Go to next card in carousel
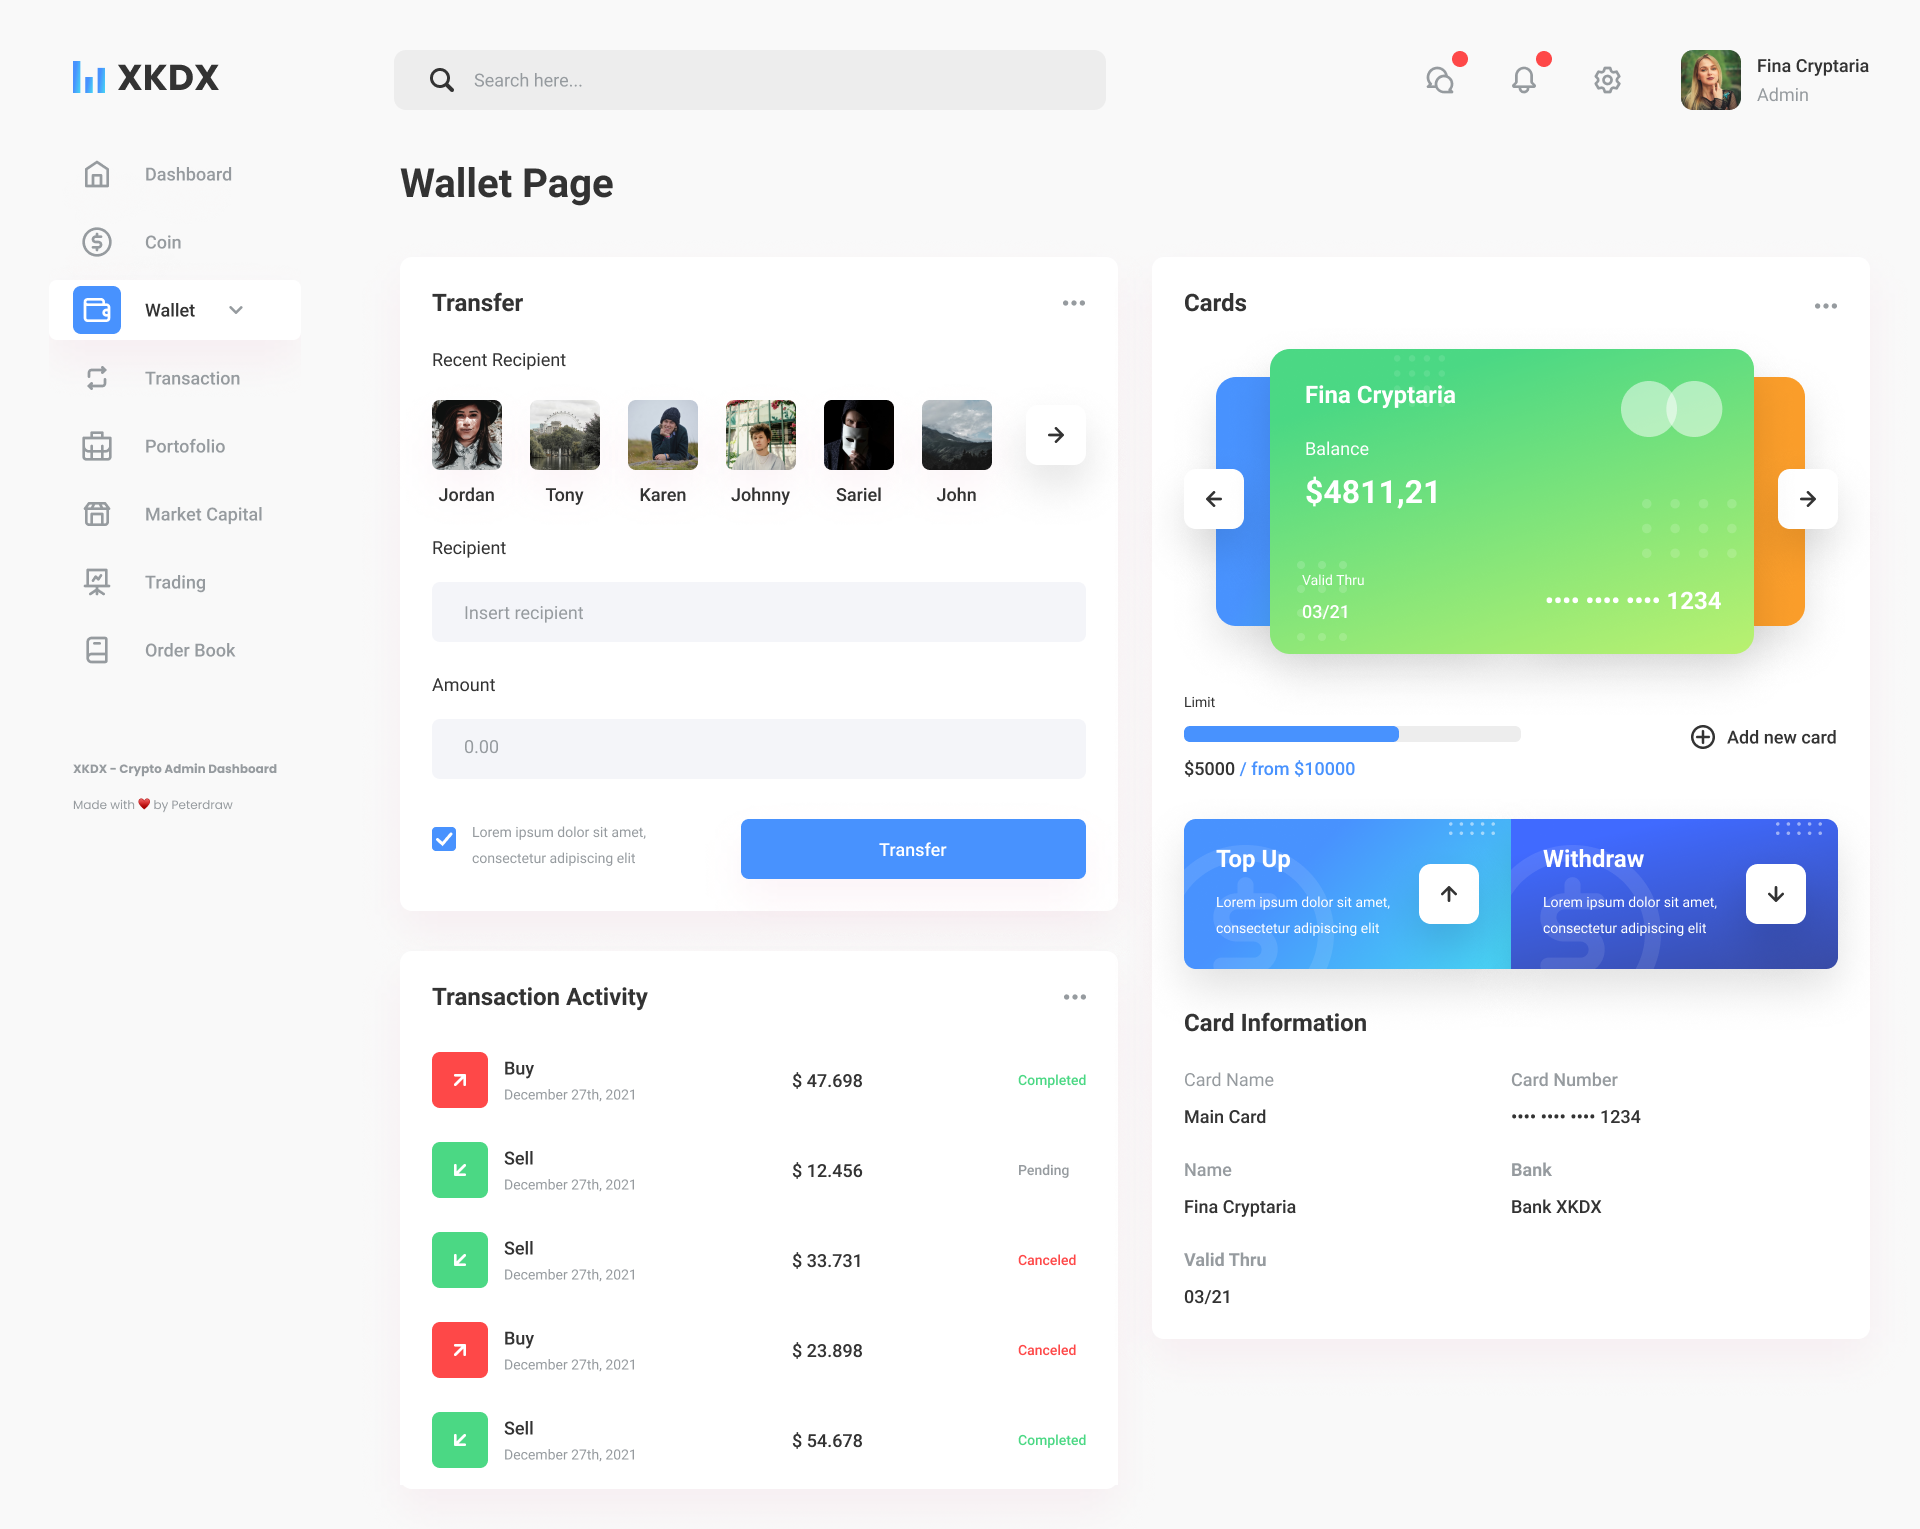This screenshot has height=1529, width=1920. click(1807, 499)
